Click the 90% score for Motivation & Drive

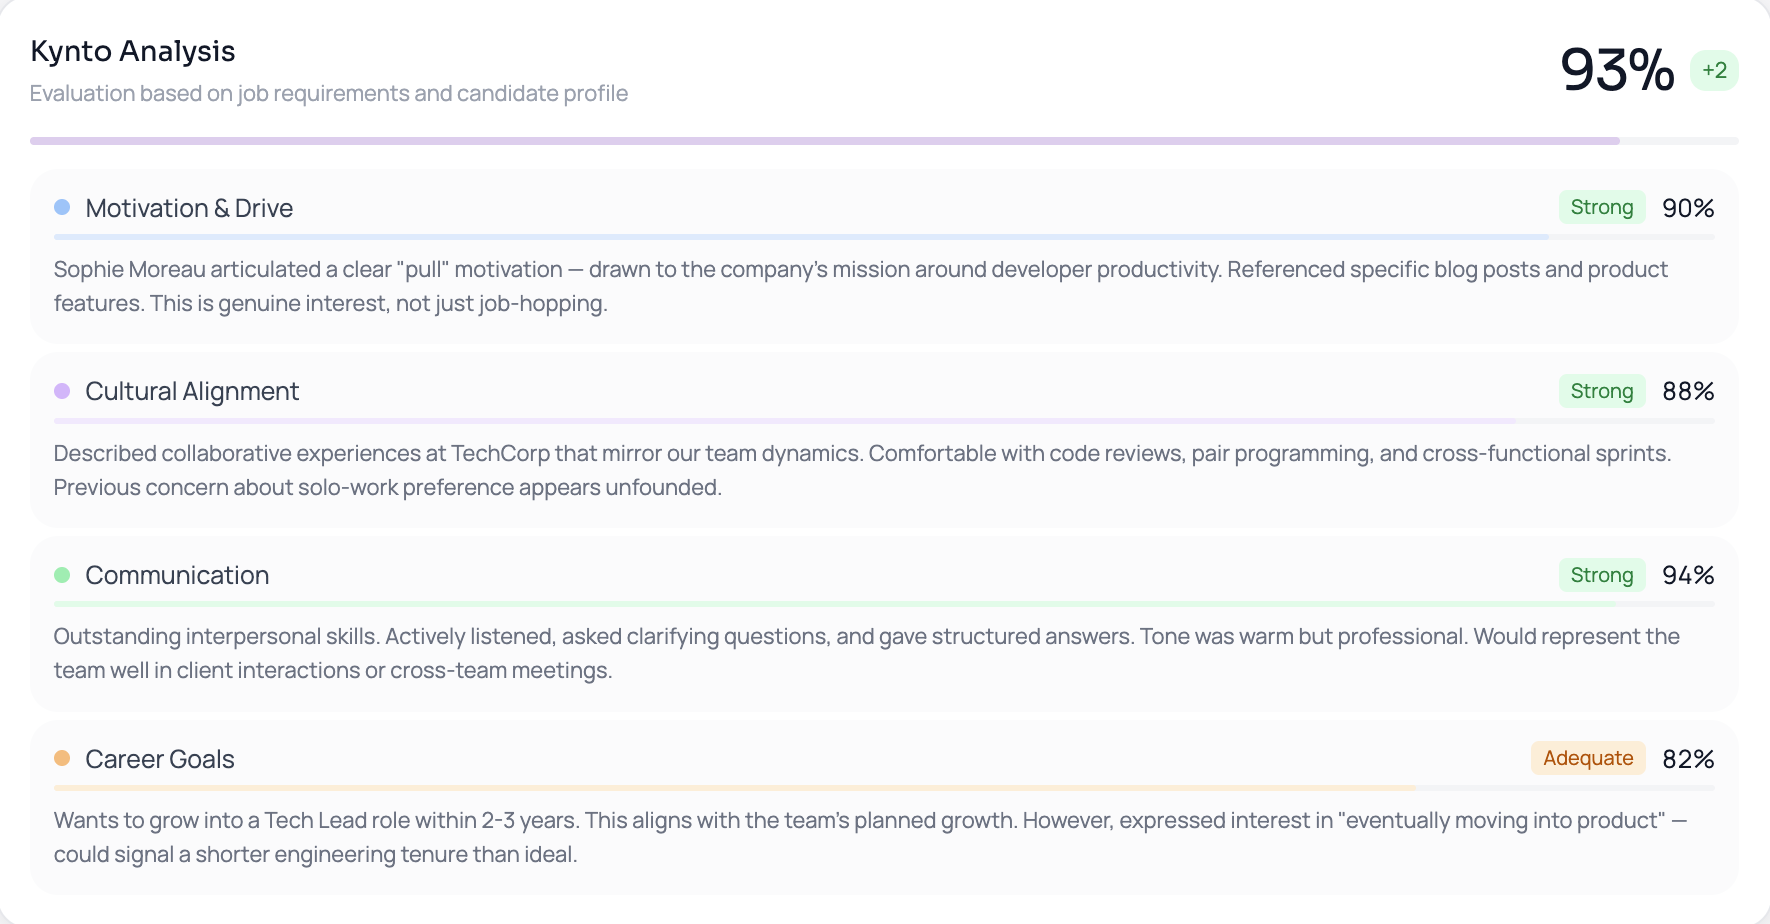(1689, 207)
